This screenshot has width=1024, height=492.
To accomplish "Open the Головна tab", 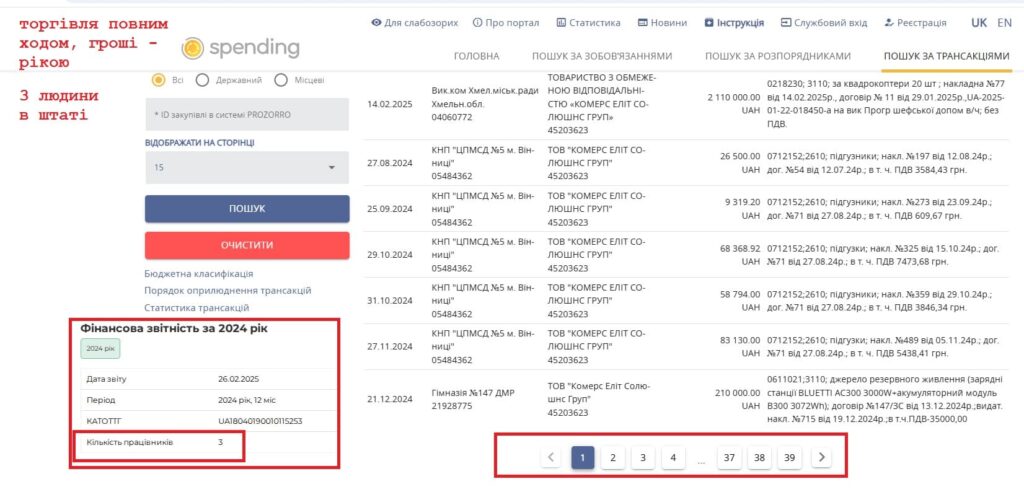I will [x=476, y=56].
